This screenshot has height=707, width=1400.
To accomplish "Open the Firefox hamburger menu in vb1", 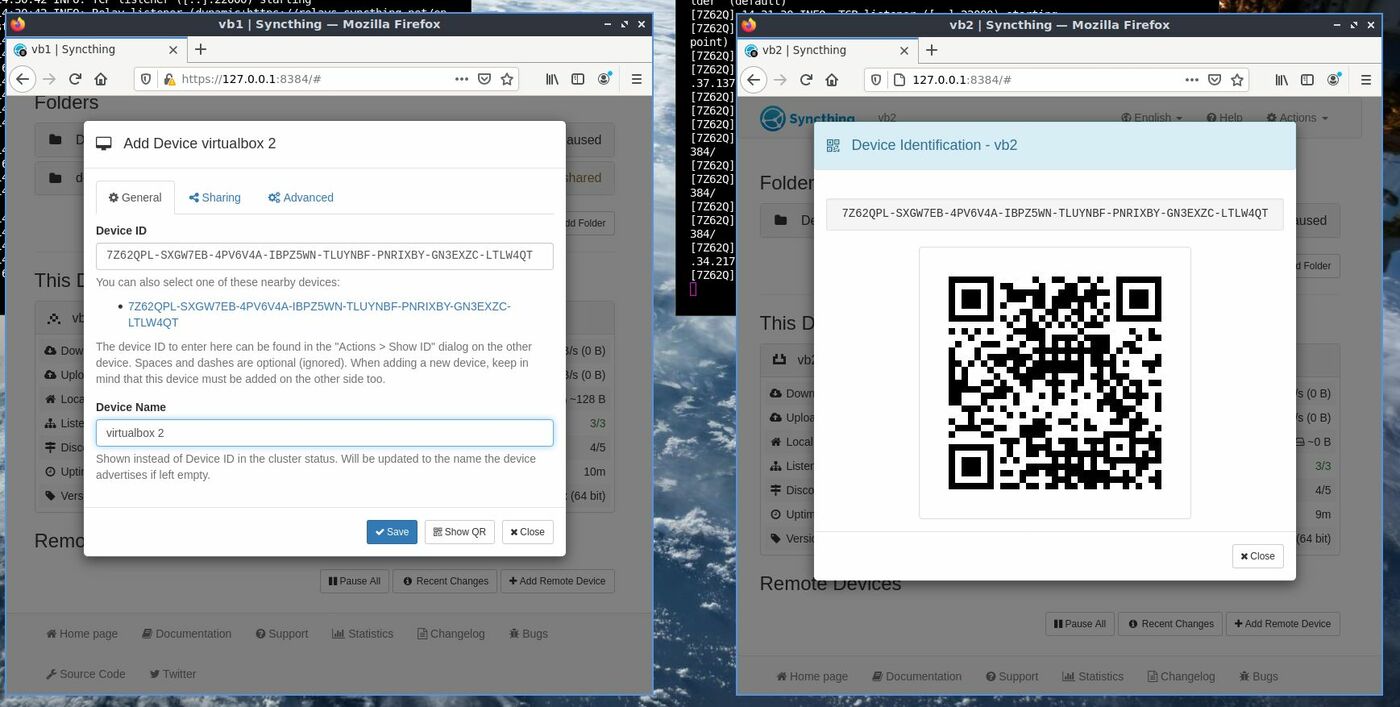I will (x=636, y=79).
